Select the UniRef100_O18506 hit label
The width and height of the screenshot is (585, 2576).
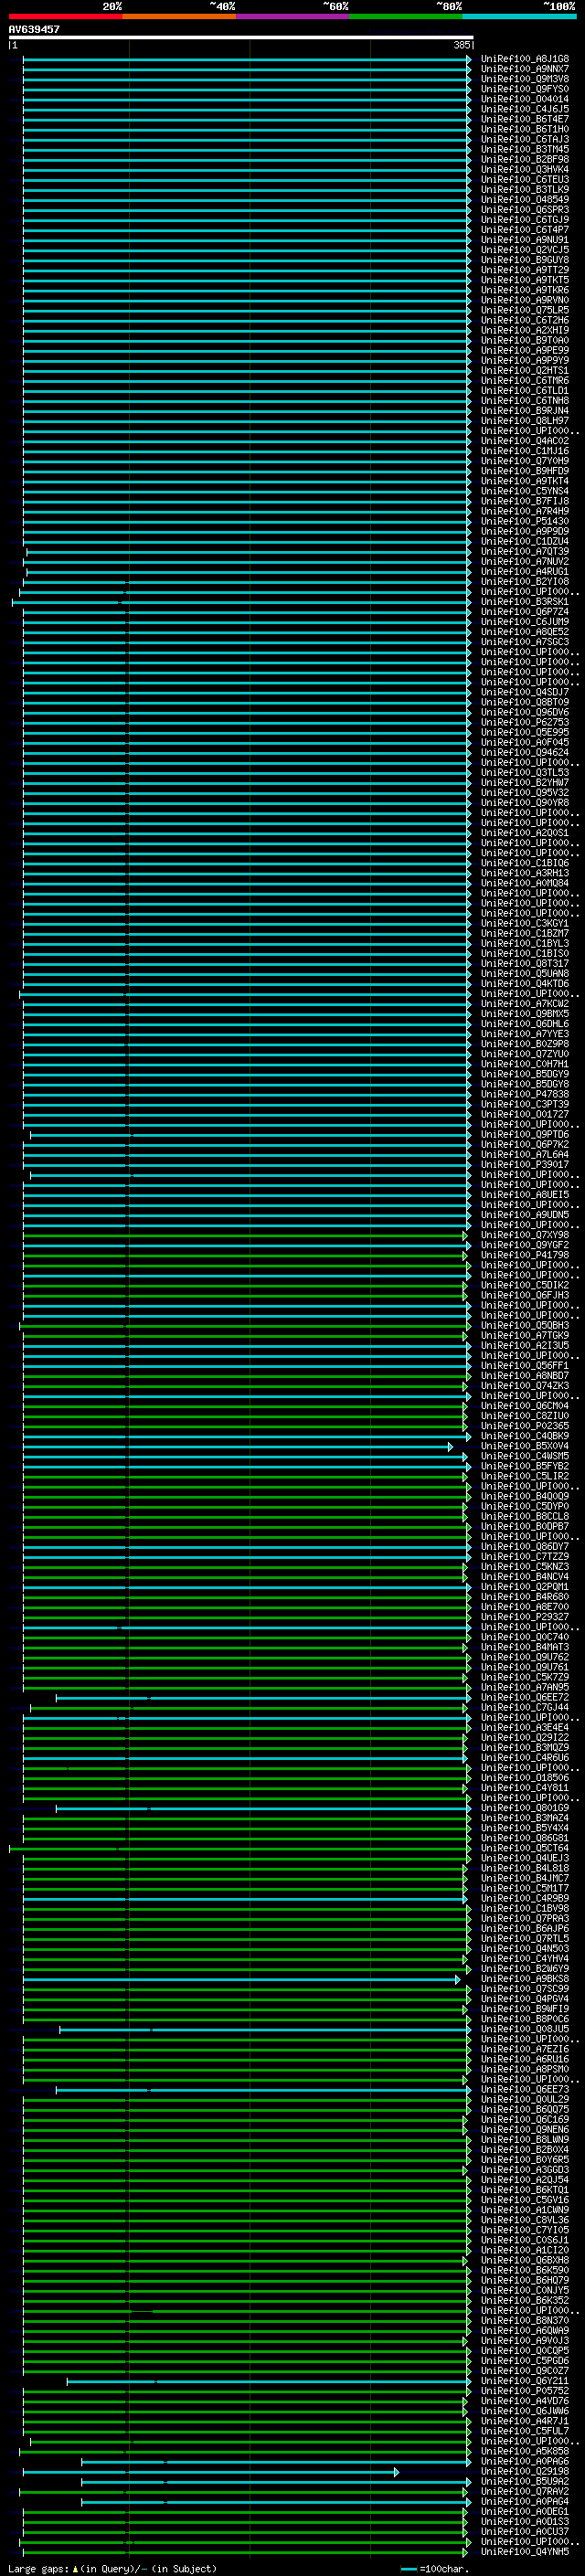[525, 1778]
